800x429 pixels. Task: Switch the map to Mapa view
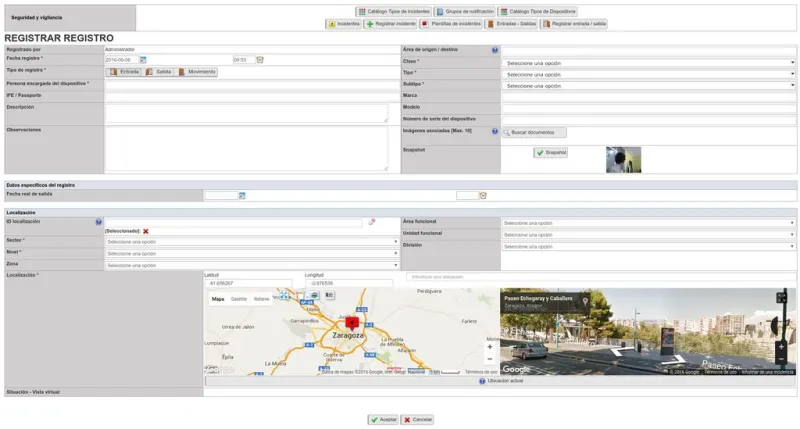218,299
